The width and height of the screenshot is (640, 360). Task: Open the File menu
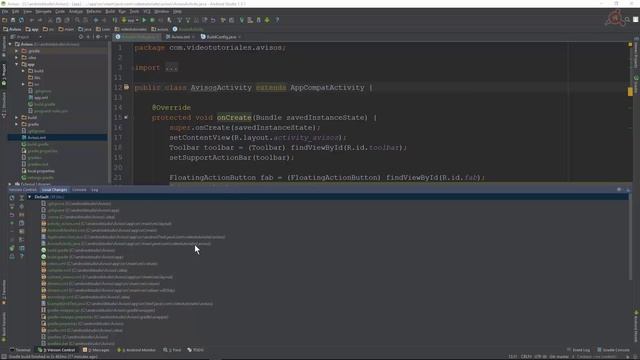click(5, 11)
